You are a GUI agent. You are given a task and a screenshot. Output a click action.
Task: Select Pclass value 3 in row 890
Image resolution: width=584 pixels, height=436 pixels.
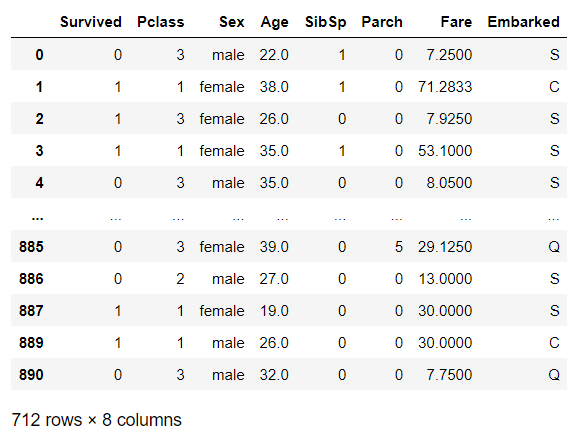(x=180, y=375)
